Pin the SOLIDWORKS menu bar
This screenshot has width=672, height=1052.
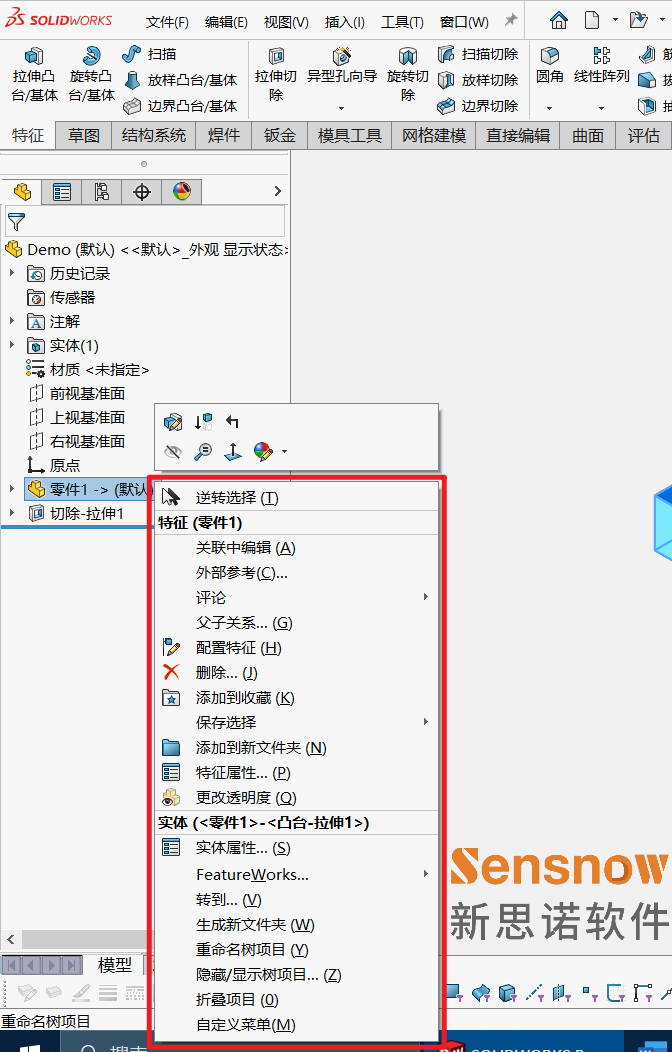510,21
